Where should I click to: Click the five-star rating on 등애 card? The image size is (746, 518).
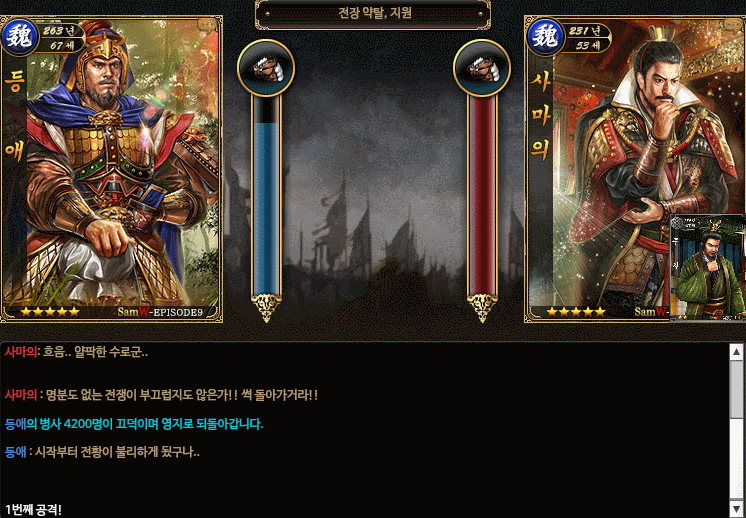[50, 312]
